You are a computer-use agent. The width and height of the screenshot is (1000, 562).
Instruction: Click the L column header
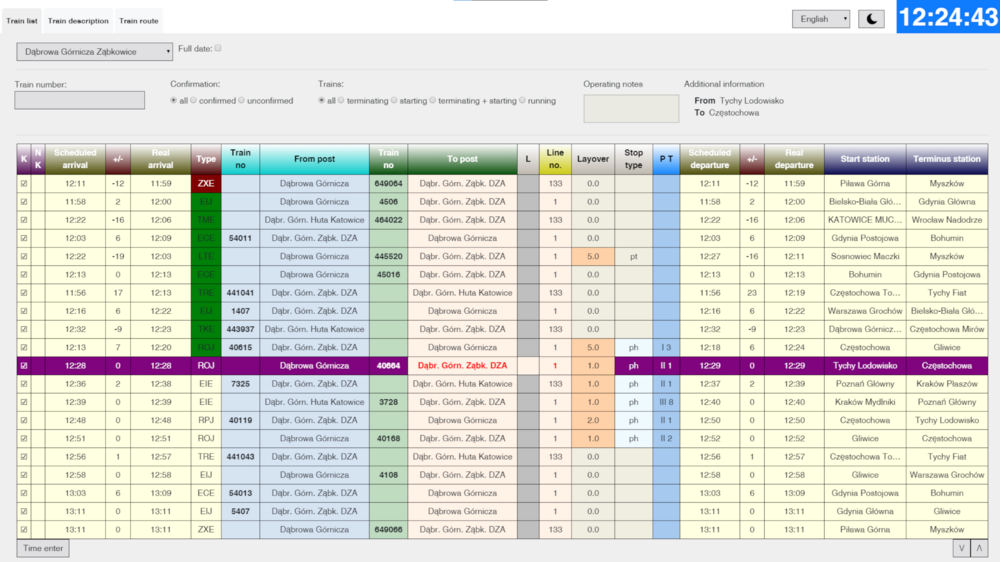click(x=528, y=159)
